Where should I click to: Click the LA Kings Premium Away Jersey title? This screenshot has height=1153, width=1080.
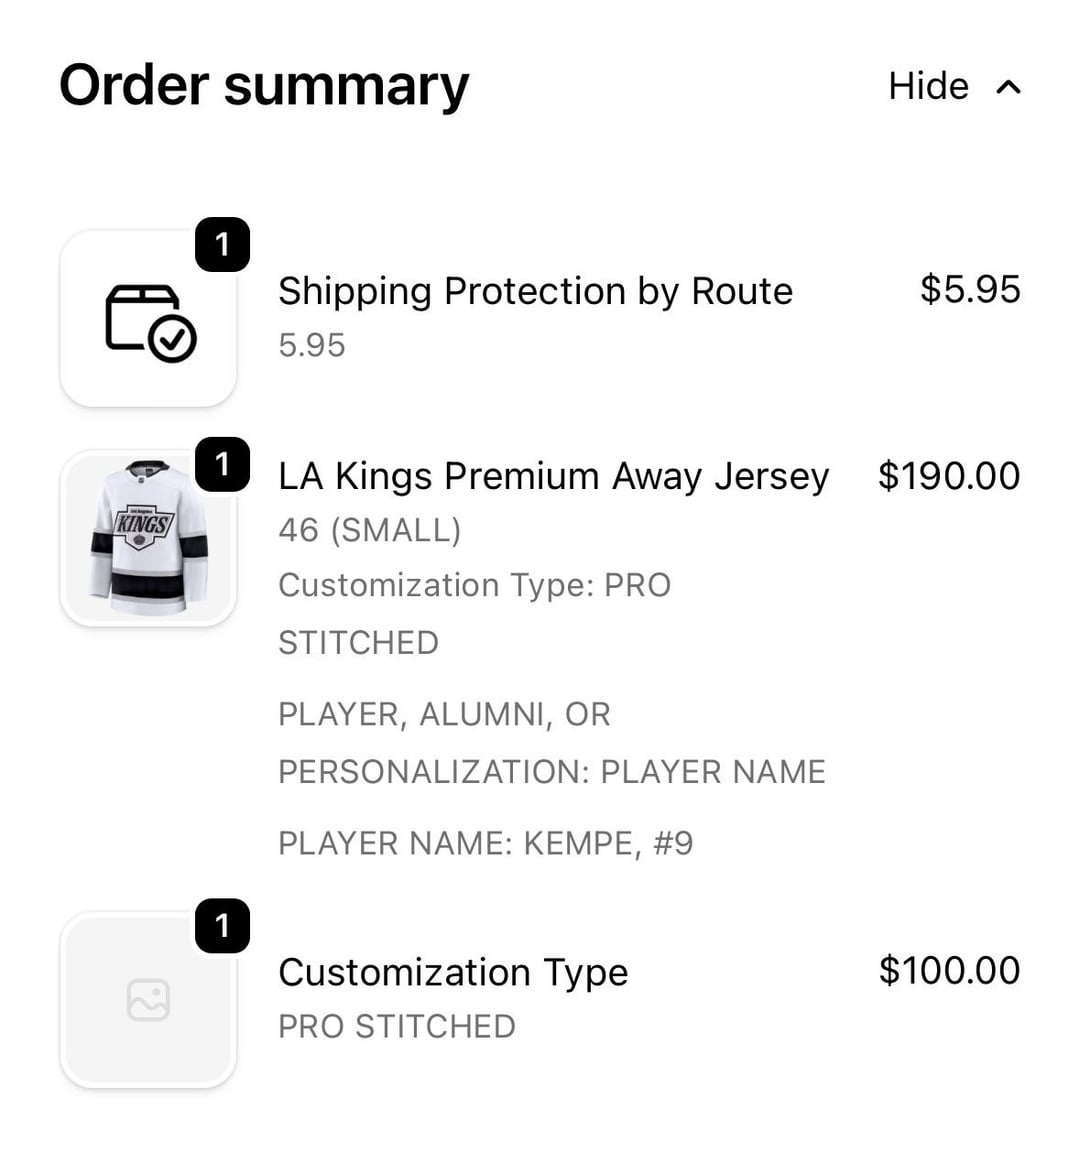coord(553,476)
